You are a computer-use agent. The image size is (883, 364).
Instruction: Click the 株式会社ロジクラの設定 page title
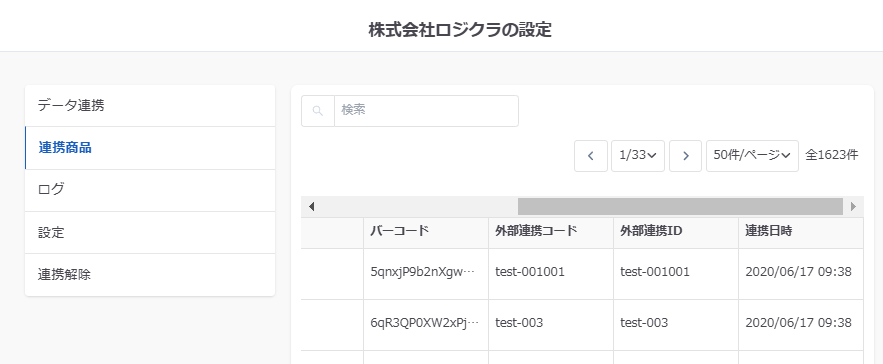pos(460,29)
